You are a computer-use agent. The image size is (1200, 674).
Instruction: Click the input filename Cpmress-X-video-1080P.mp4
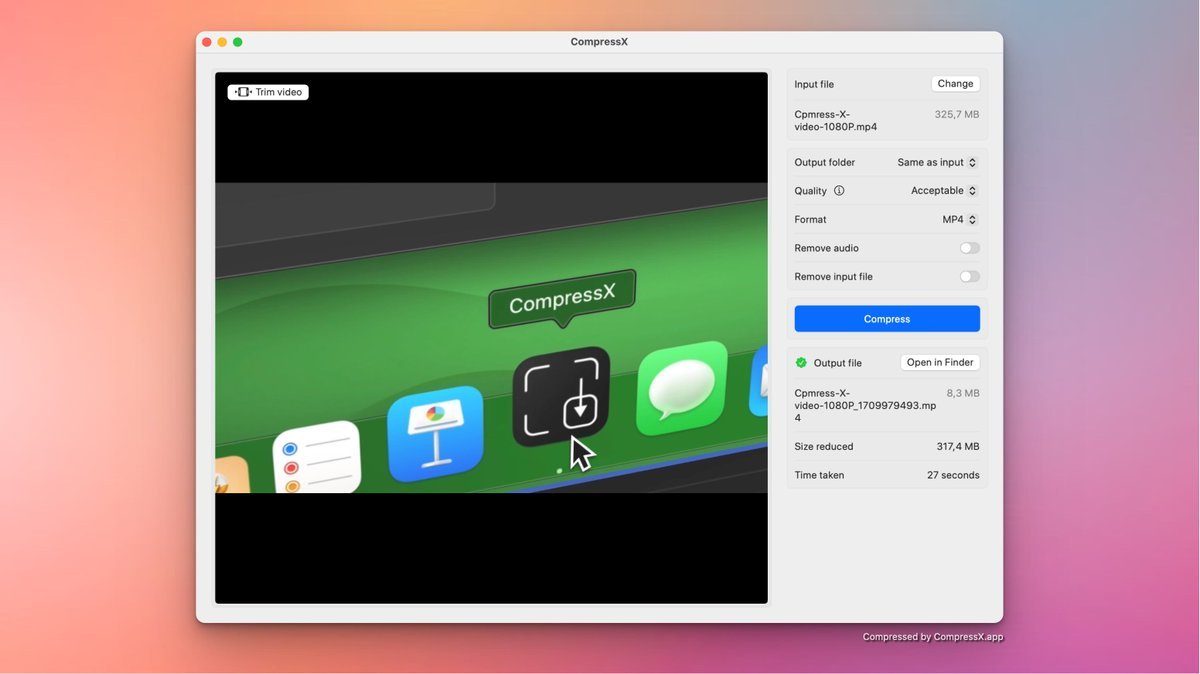tap(836, 121)
